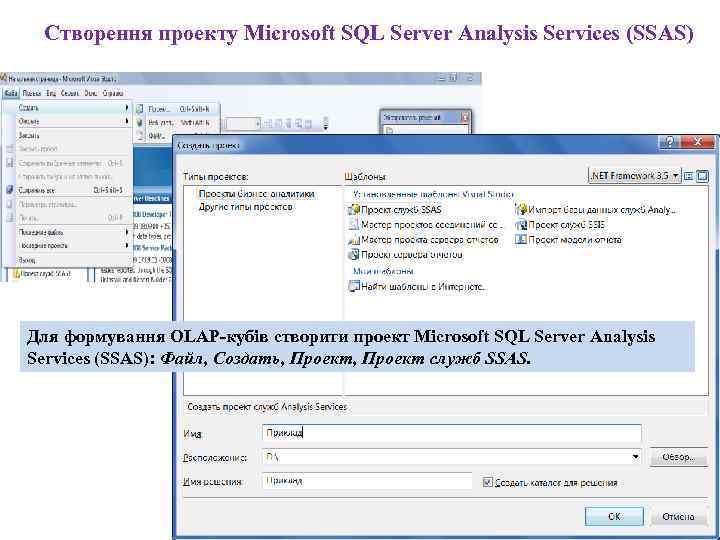Open the toolbar combo box in Visual Studio
This screenshot has width=720, height=540.
(243, 124)
